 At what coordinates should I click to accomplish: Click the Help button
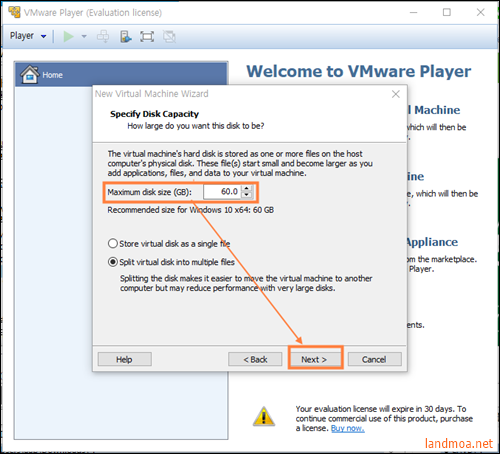click(125, 359)
